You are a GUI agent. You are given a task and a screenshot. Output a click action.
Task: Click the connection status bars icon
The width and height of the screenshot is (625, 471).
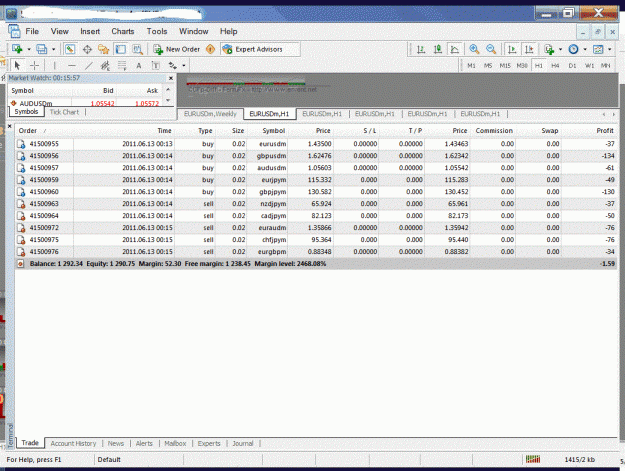pos(533,459)
